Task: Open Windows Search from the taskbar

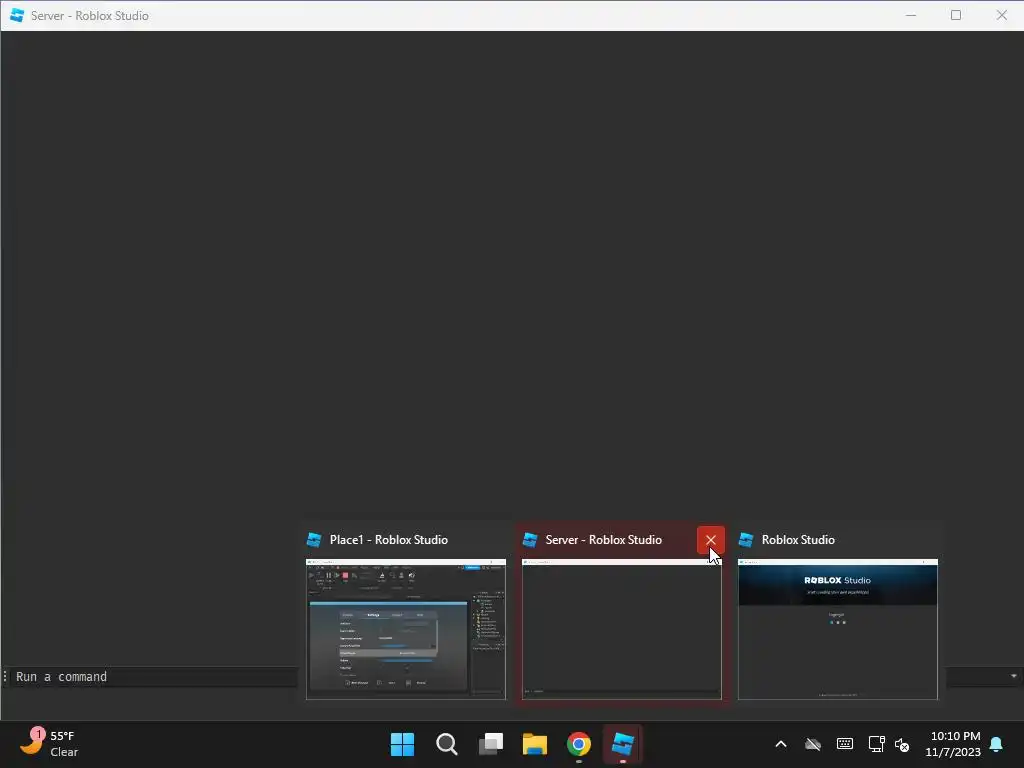Action: coord(447,744)
